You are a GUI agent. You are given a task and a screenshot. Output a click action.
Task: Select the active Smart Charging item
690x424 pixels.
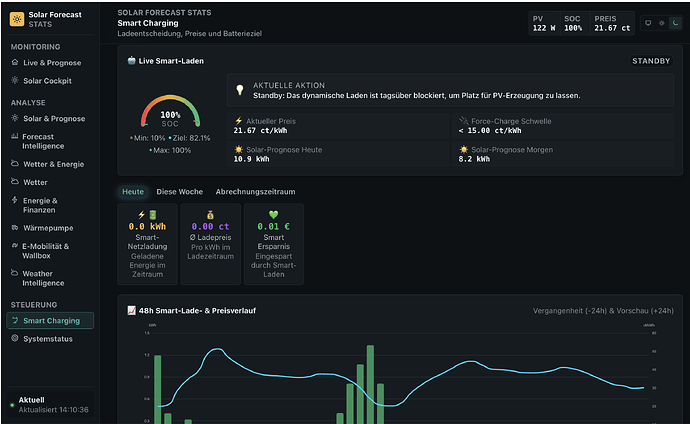pyautogui.click(x=50, y=321)
